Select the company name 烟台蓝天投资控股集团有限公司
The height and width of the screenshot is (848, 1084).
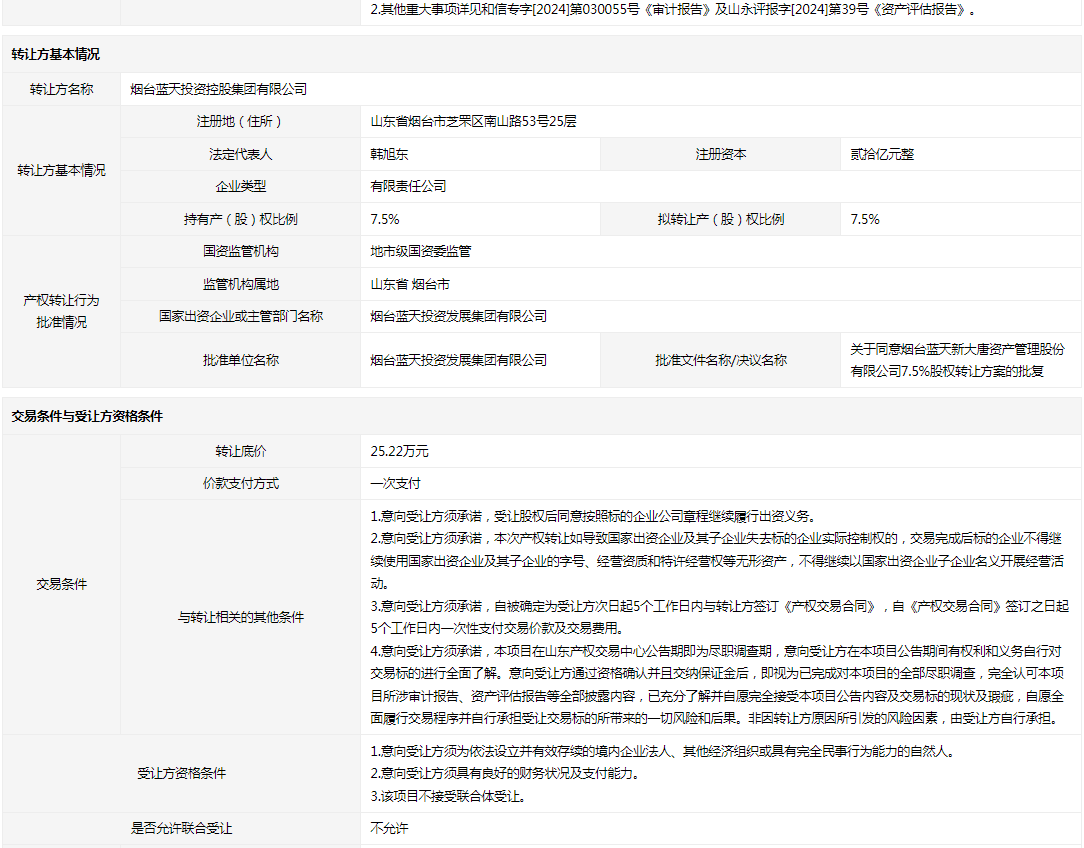219,89
